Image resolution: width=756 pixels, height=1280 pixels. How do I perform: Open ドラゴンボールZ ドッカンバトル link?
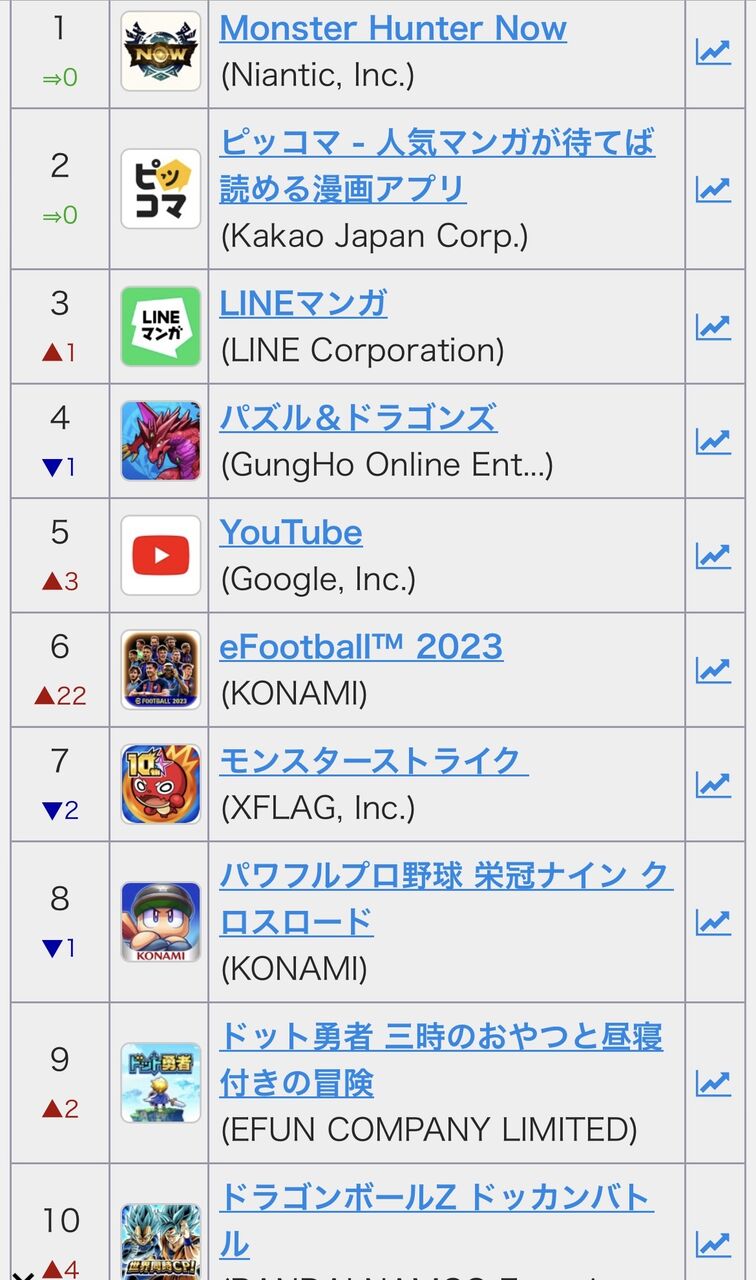(x=436, y=1220)
